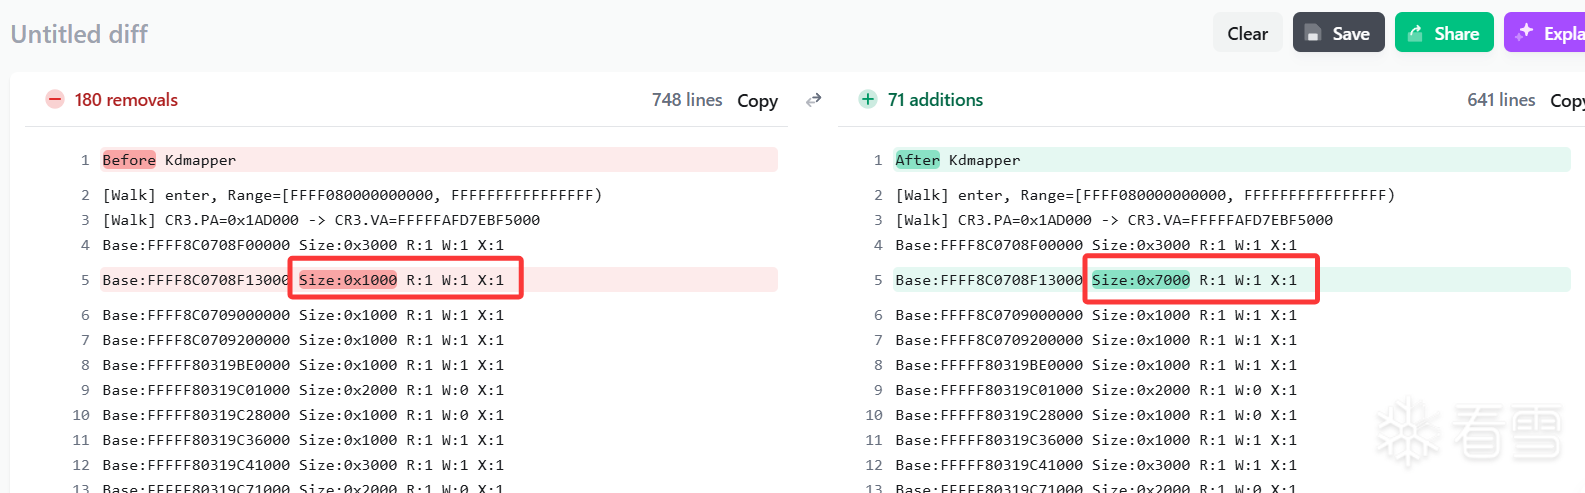Screen dimensions: 1585x493
Task: Rename the Untitled diff title
Action: (79, 34)
